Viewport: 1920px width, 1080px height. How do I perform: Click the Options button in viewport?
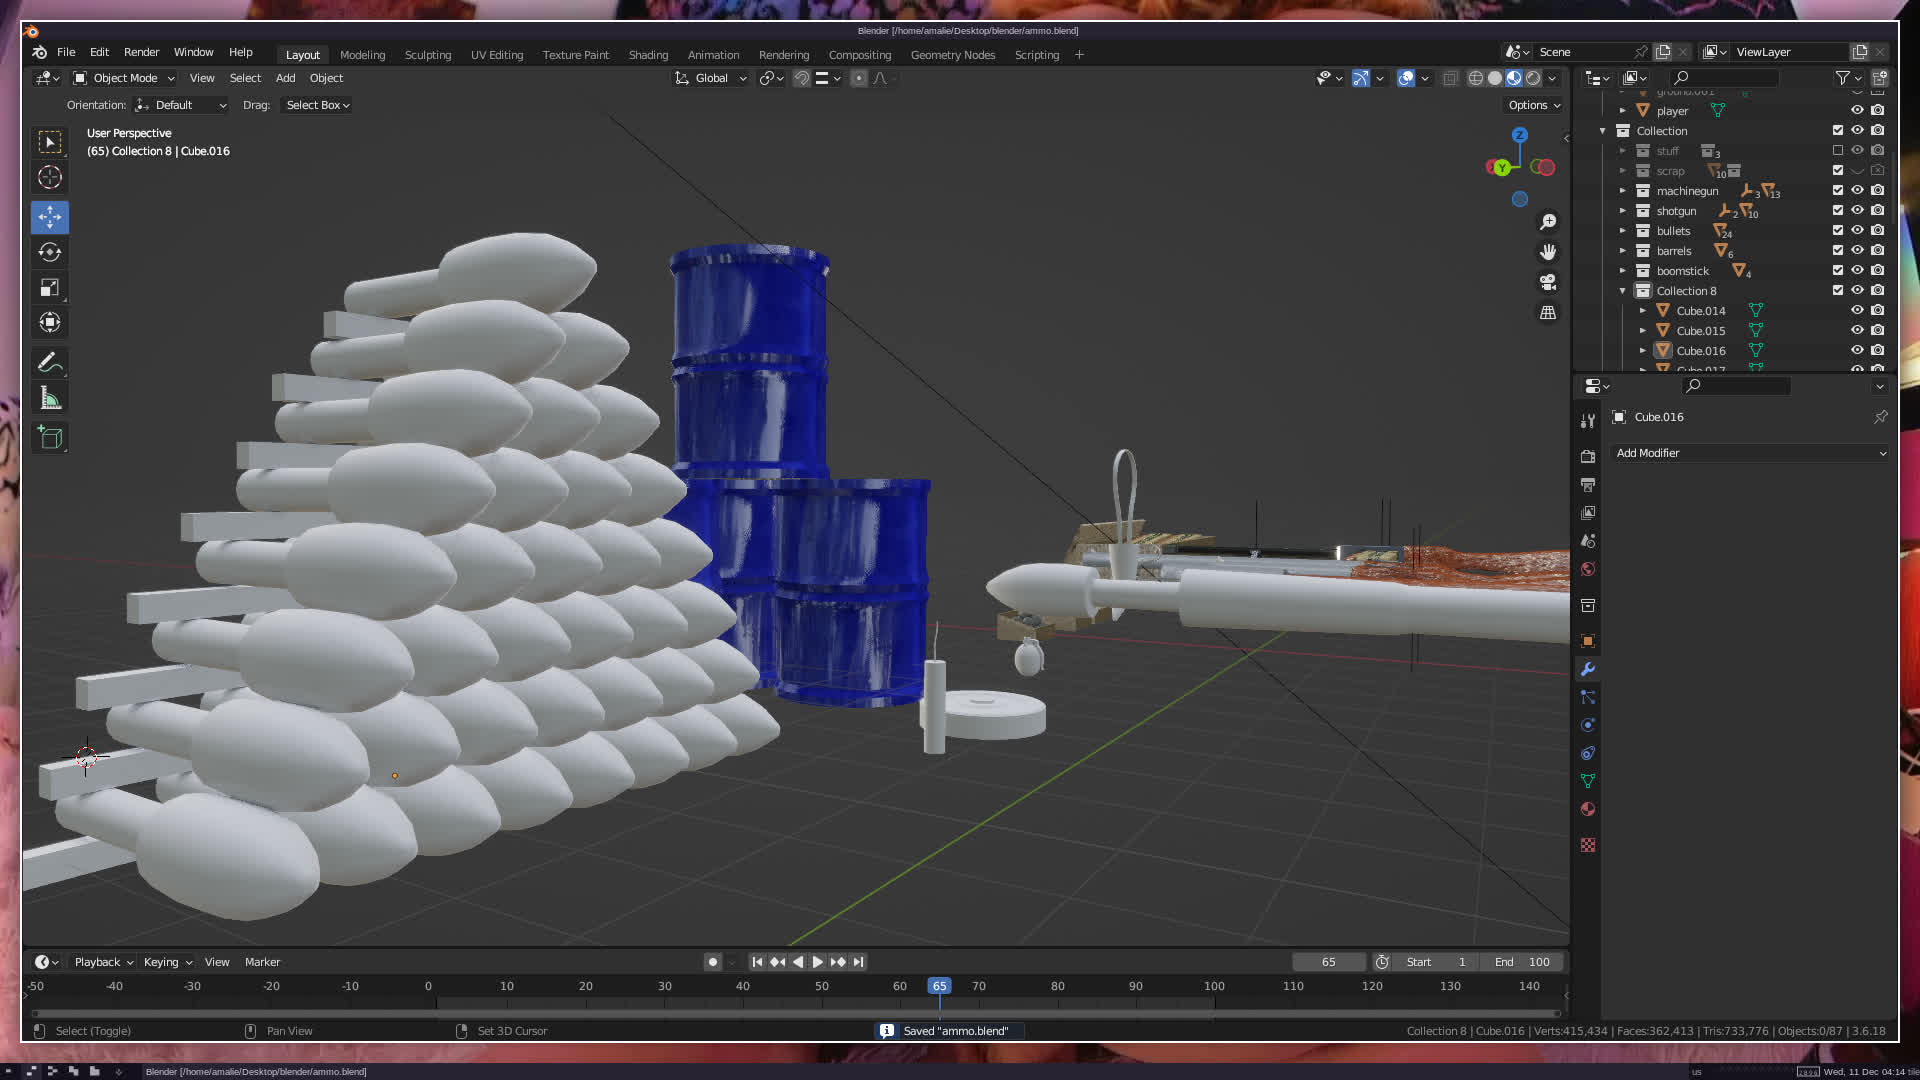1533,105
